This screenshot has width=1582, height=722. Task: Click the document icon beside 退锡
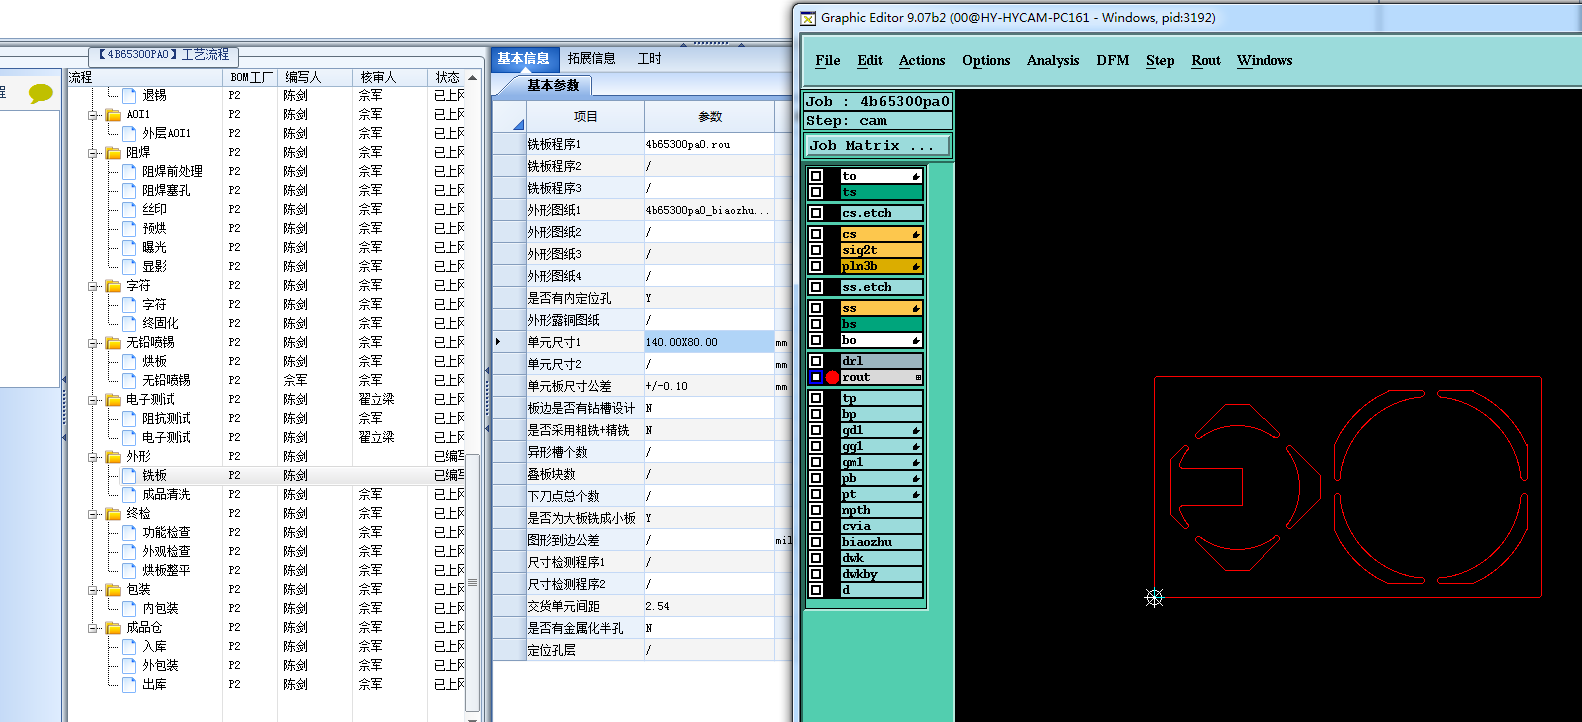(x=129, y=96)
